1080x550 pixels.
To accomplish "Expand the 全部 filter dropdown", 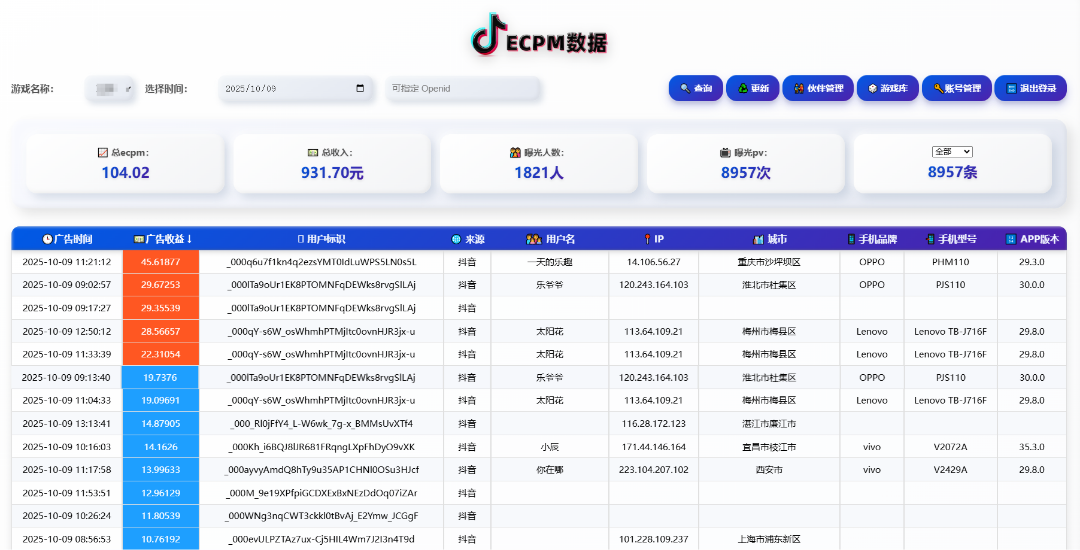I will click(951, 152).
